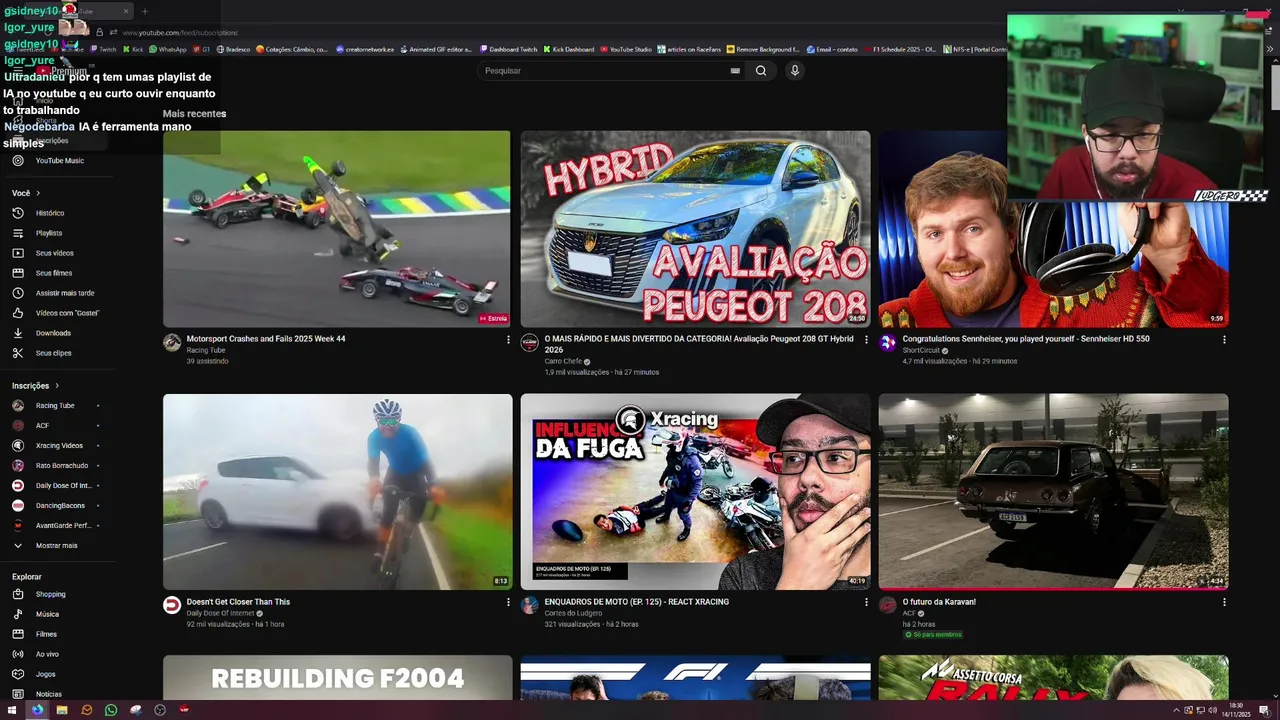Open Doesn't Get Closer Than This title

(x=238, y=602)
